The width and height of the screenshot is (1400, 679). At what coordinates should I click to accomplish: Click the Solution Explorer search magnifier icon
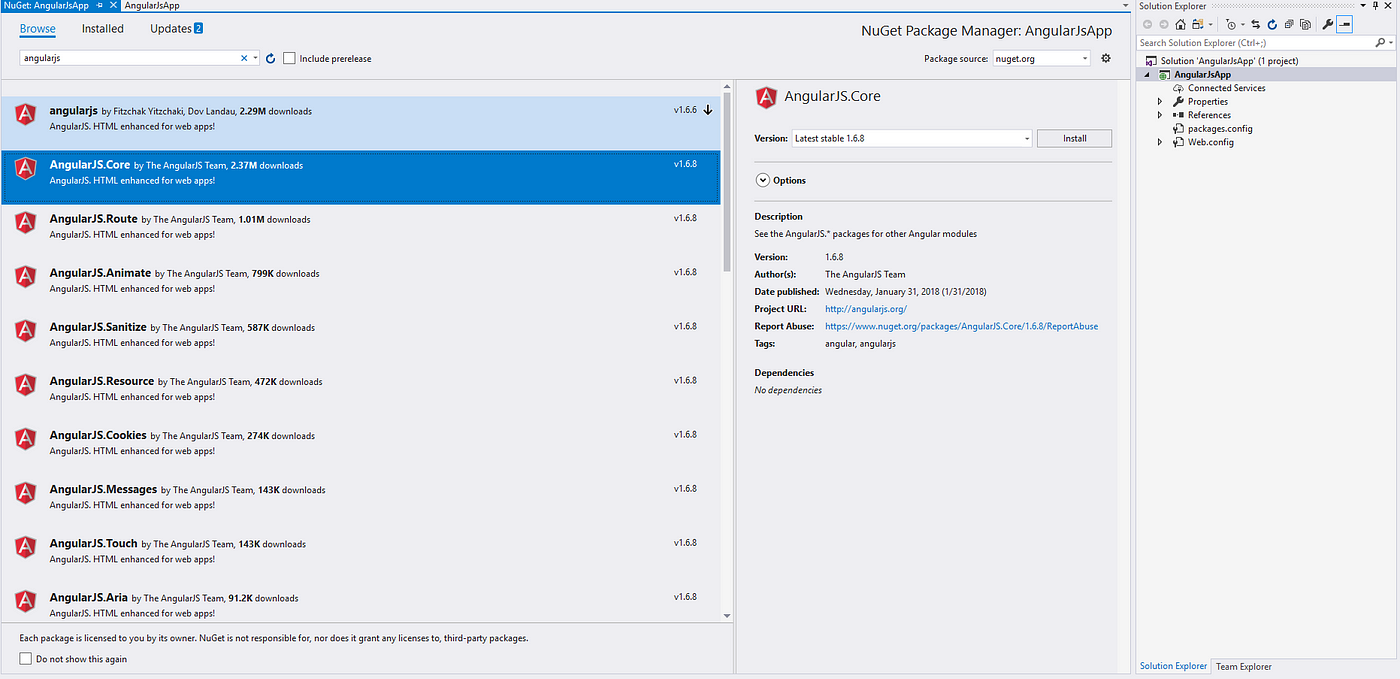tap(1381, 43)
